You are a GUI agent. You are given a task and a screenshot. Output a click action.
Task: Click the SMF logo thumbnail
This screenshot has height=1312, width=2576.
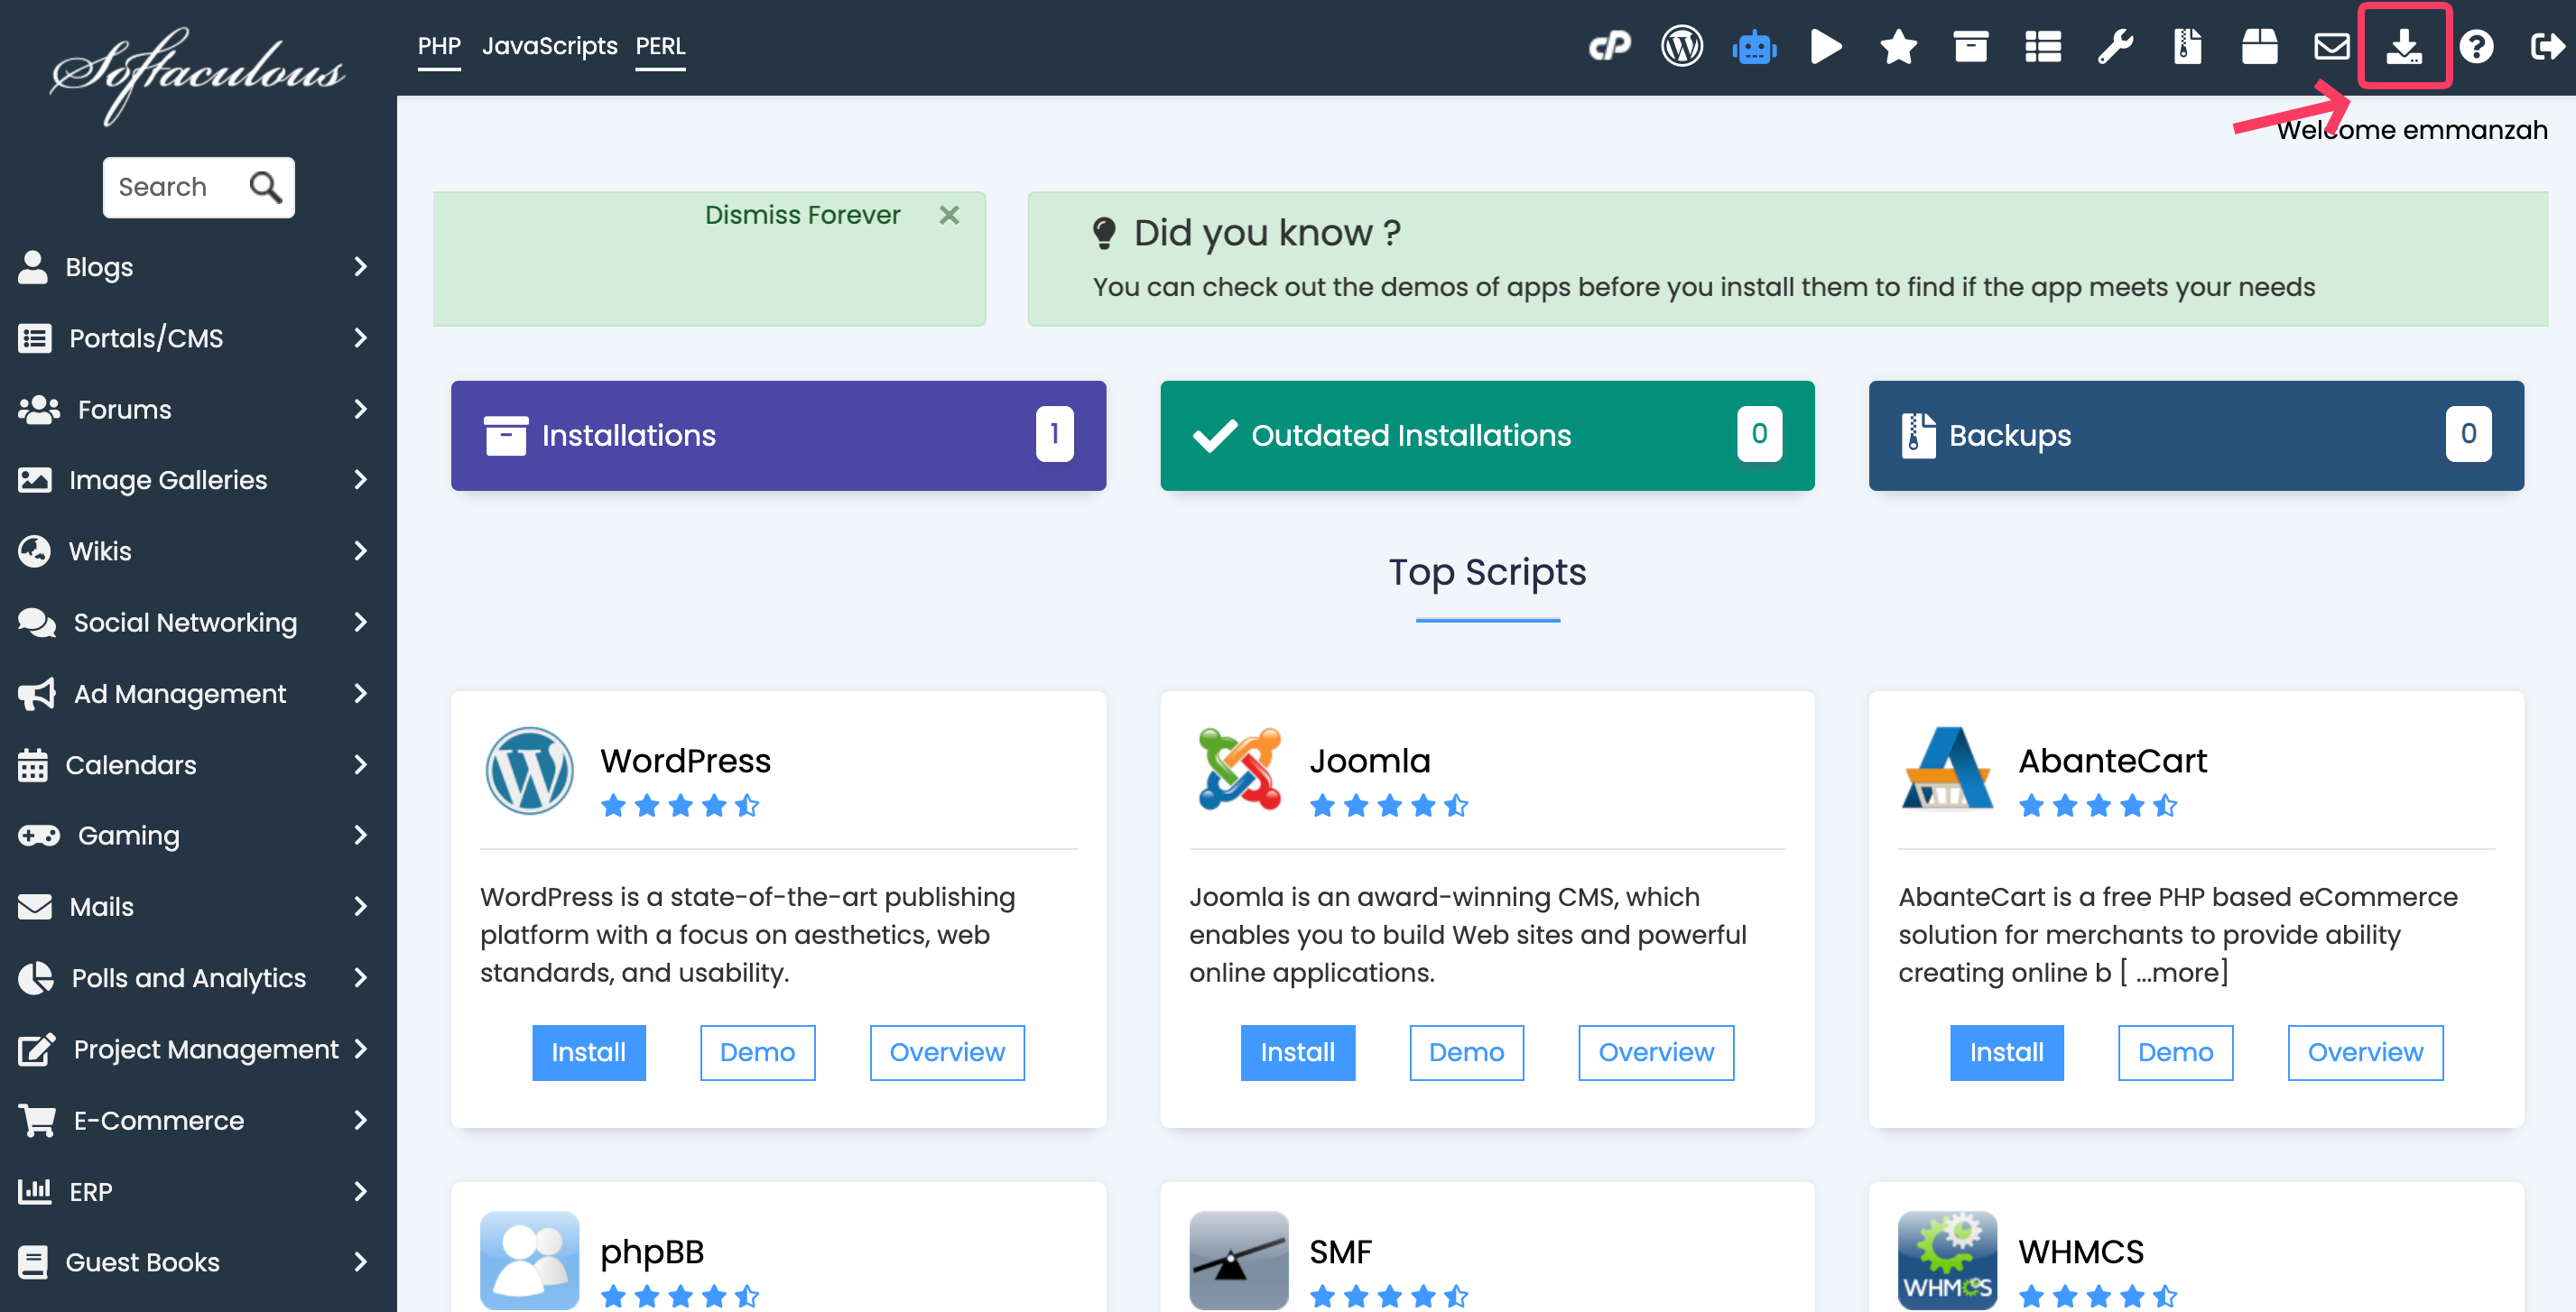(x=1238, y=1259)
